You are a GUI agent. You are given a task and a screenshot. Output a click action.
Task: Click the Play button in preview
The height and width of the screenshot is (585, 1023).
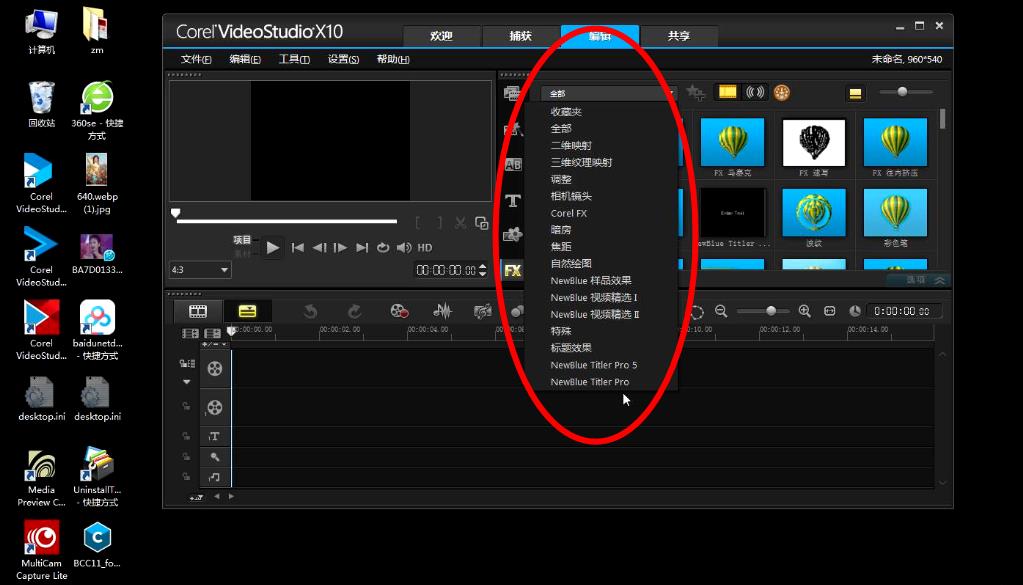pos(273,247)
